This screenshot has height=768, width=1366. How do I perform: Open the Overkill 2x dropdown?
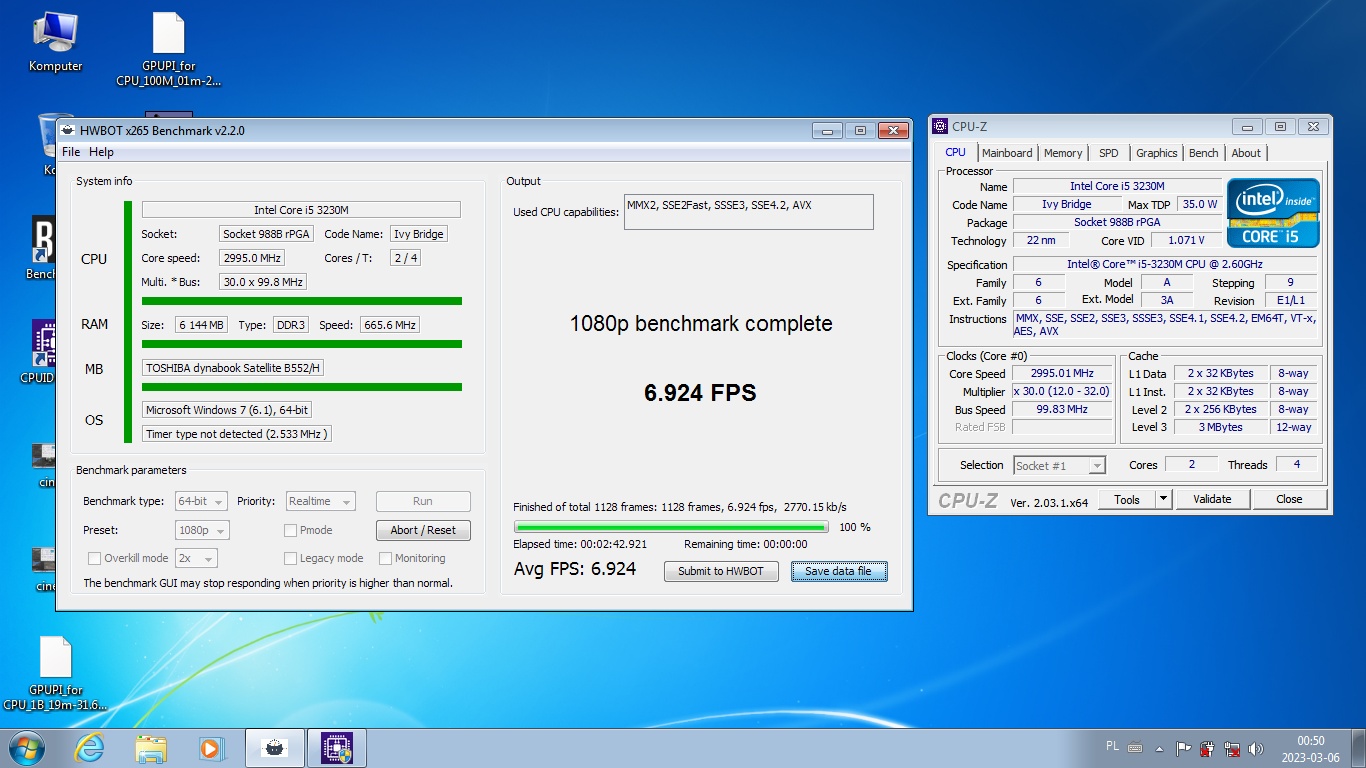pos(196,558)
